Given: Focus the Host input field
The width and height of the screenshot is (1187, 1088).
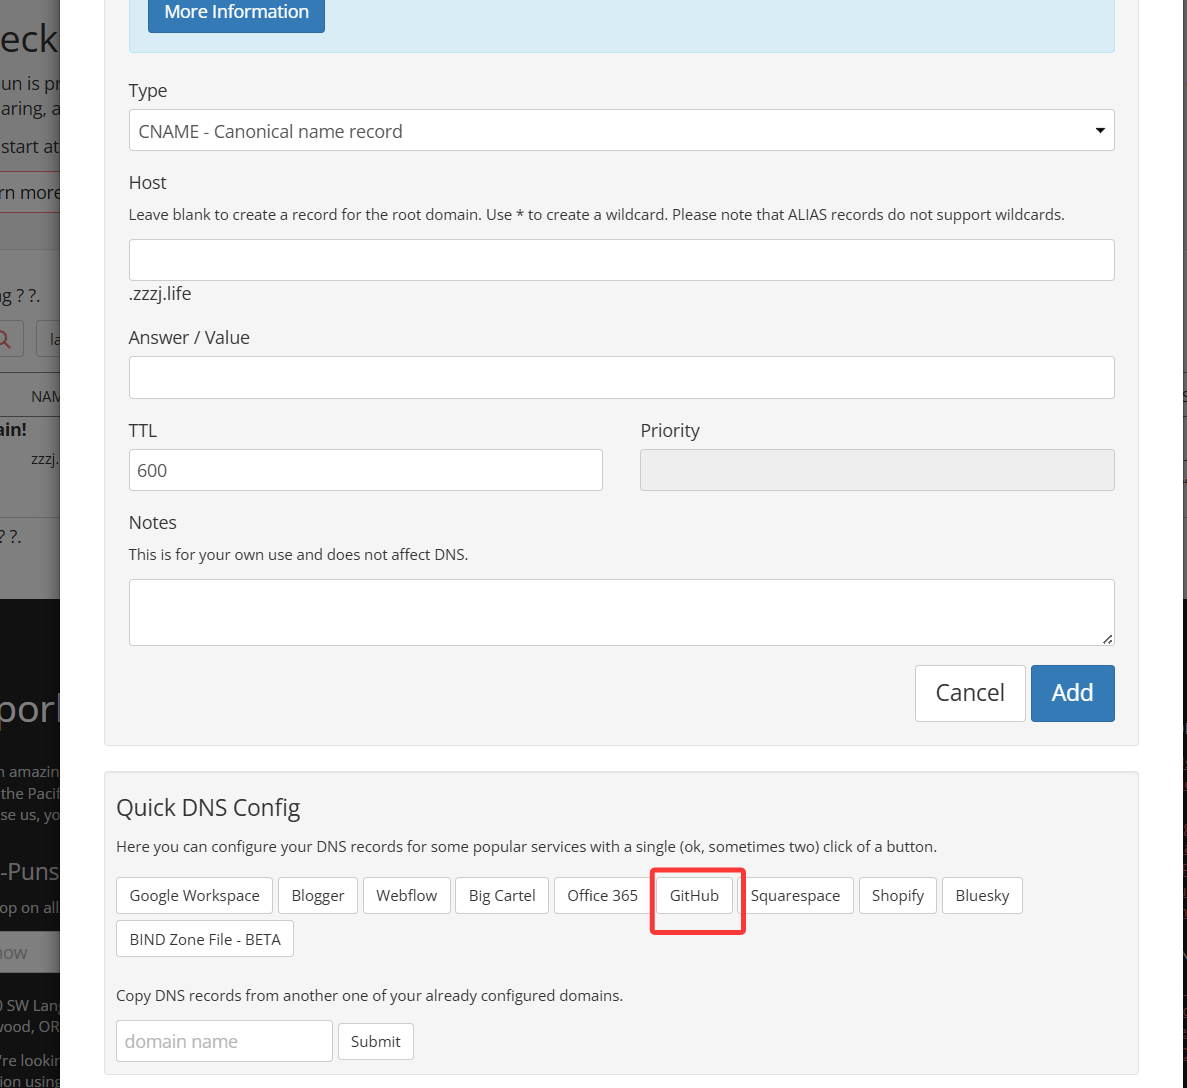Looking at the screenshot, I should 622,260.
